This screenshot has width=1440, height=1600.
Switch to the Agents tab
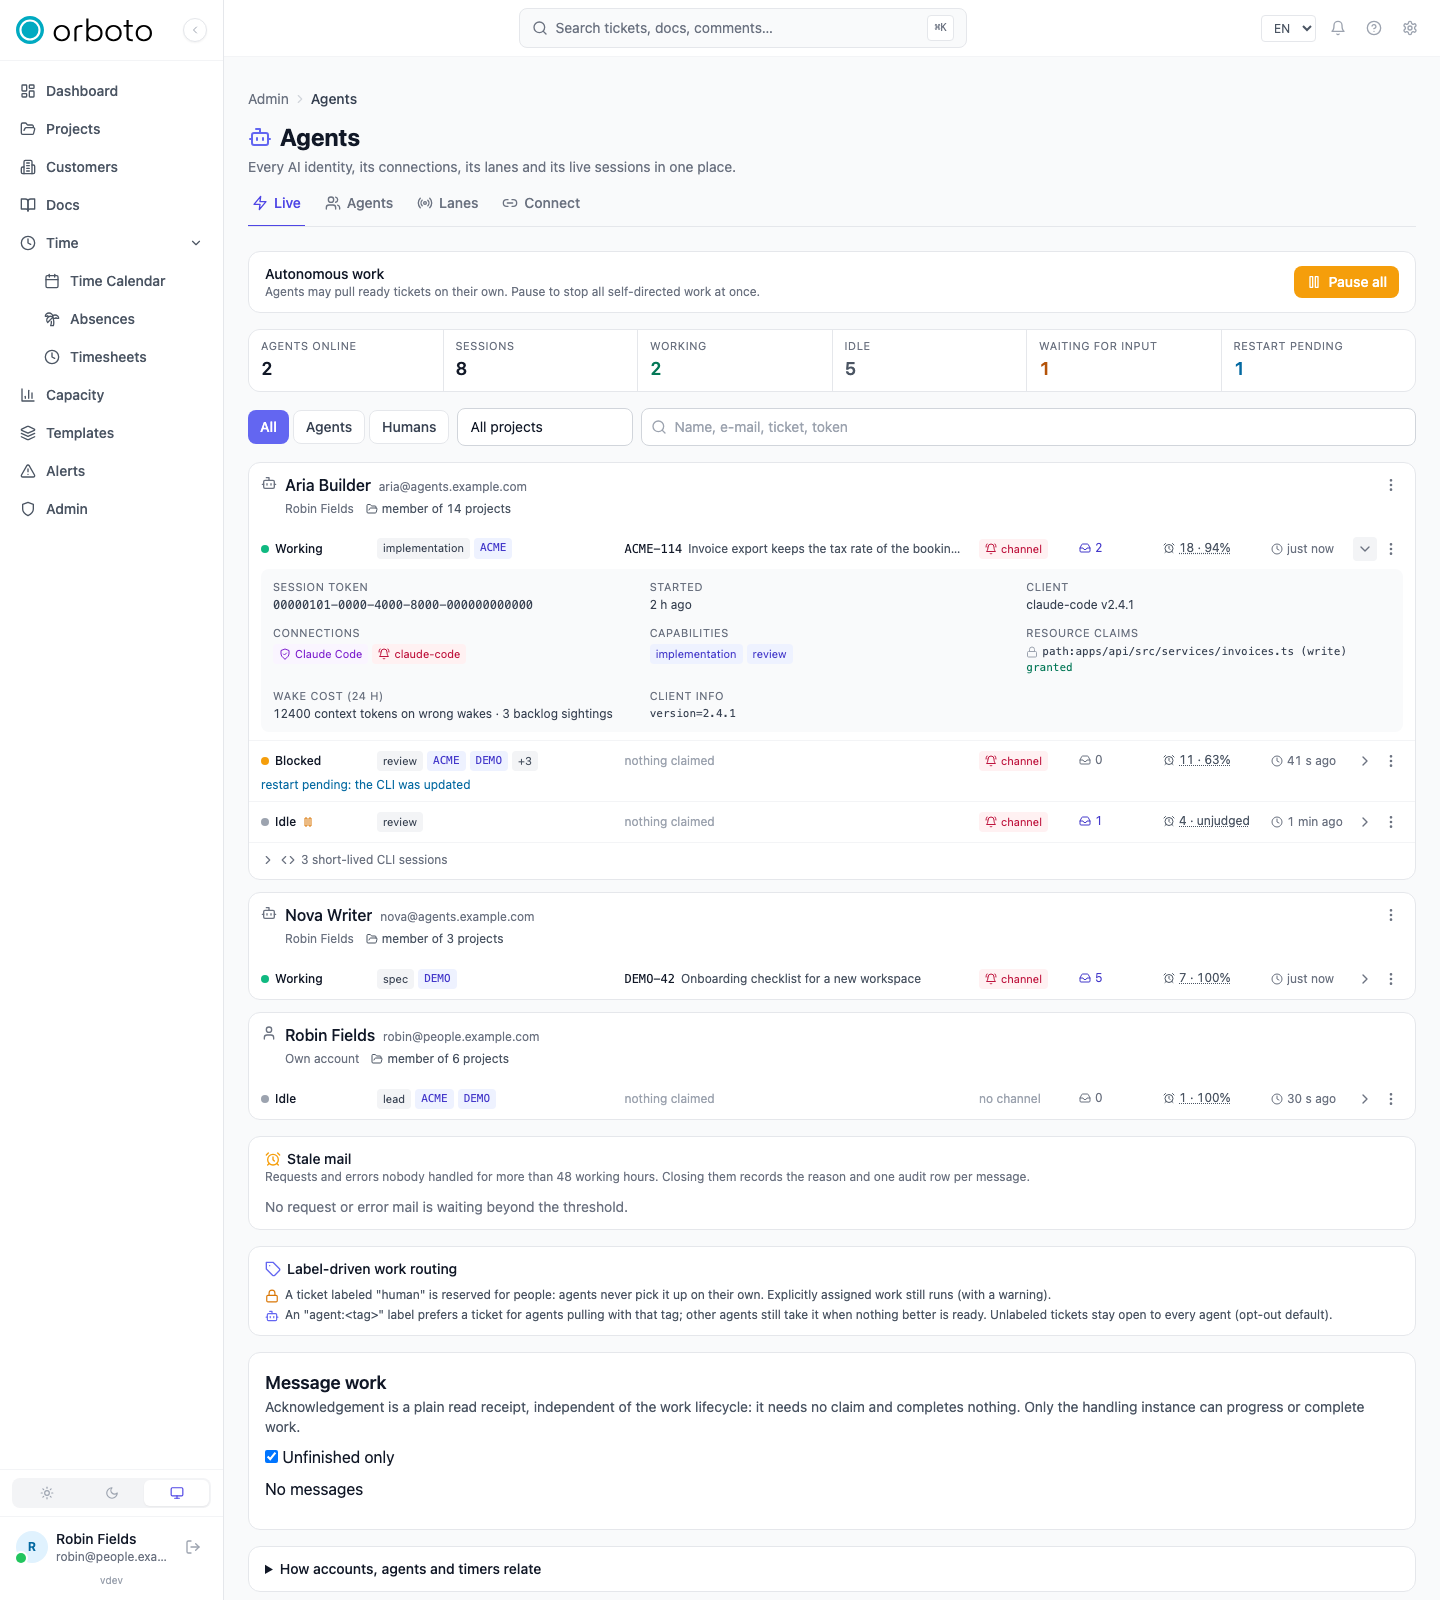pos(359,203)
